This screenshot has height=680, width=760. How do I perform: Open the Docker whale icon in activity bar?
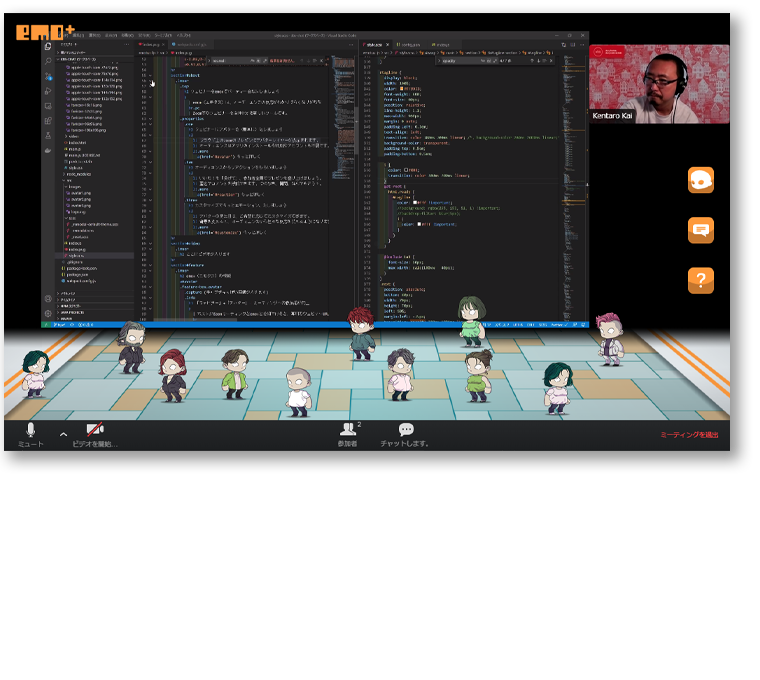tap(48, 151)
